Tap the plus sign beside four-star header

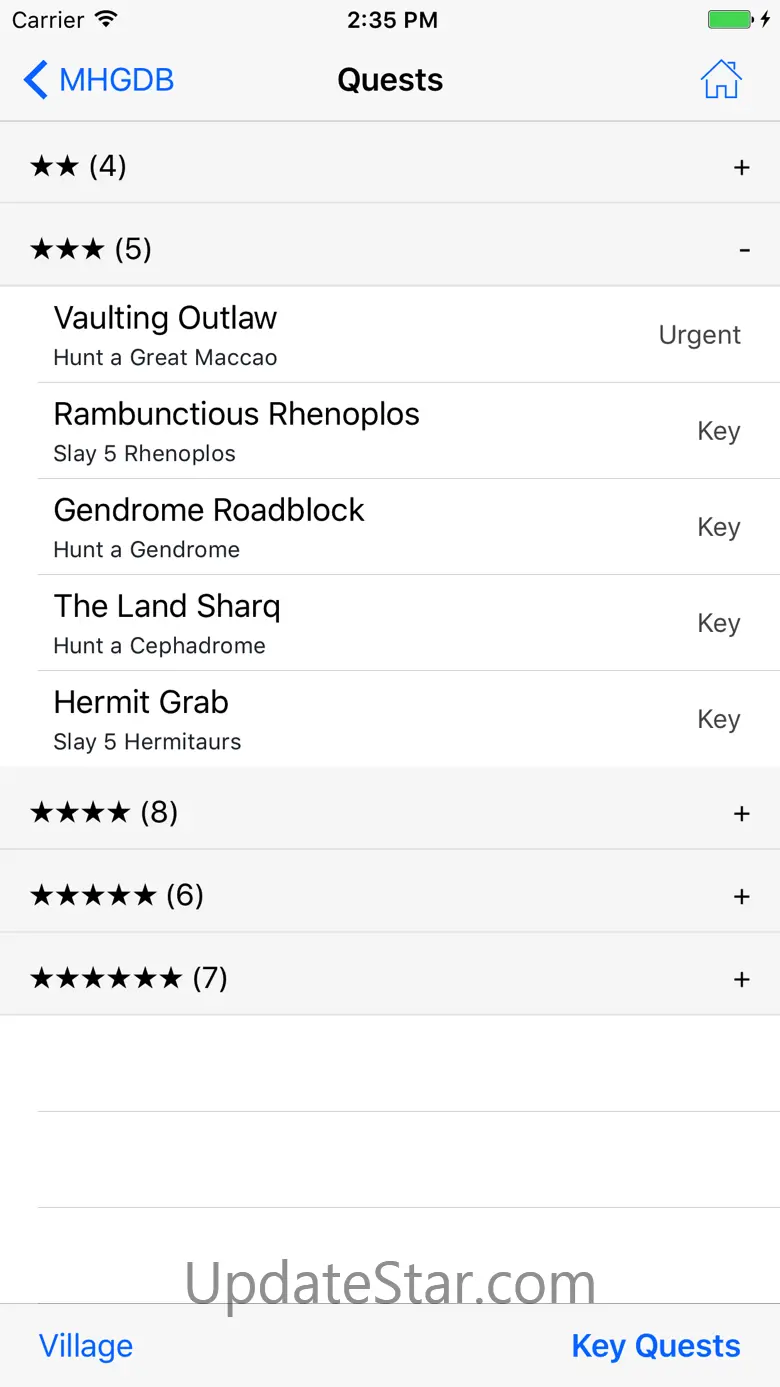pos(741,814)
